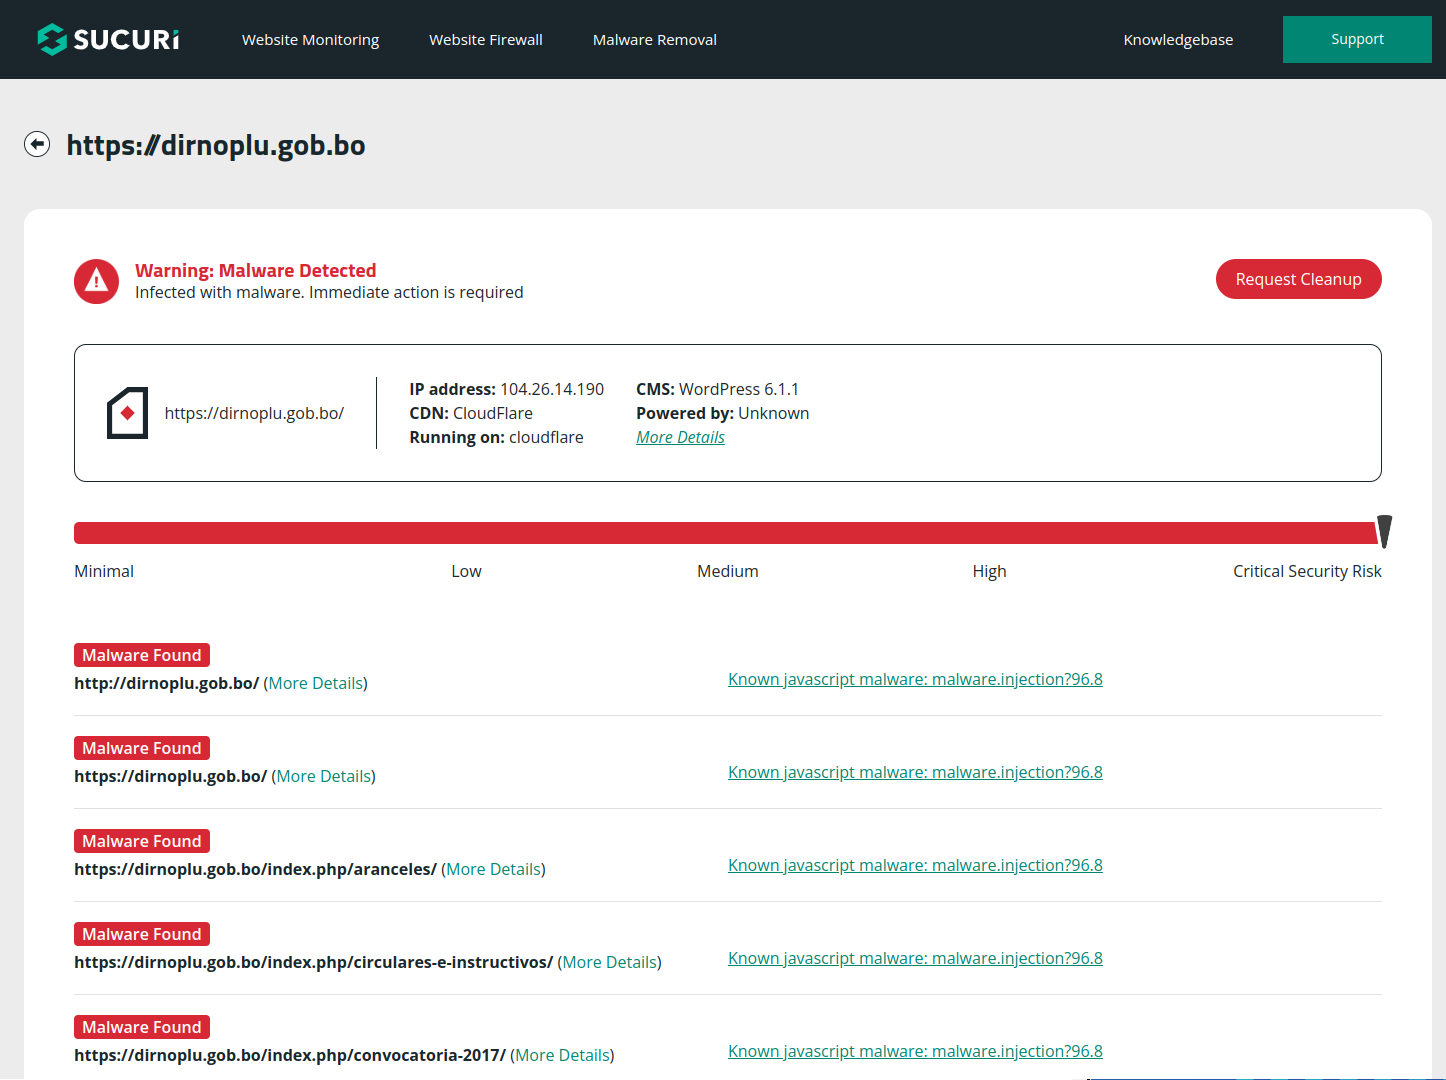Open More Details under CMS info
This screenshot has width=1446, height=1080.
click(x=680, y=437)
